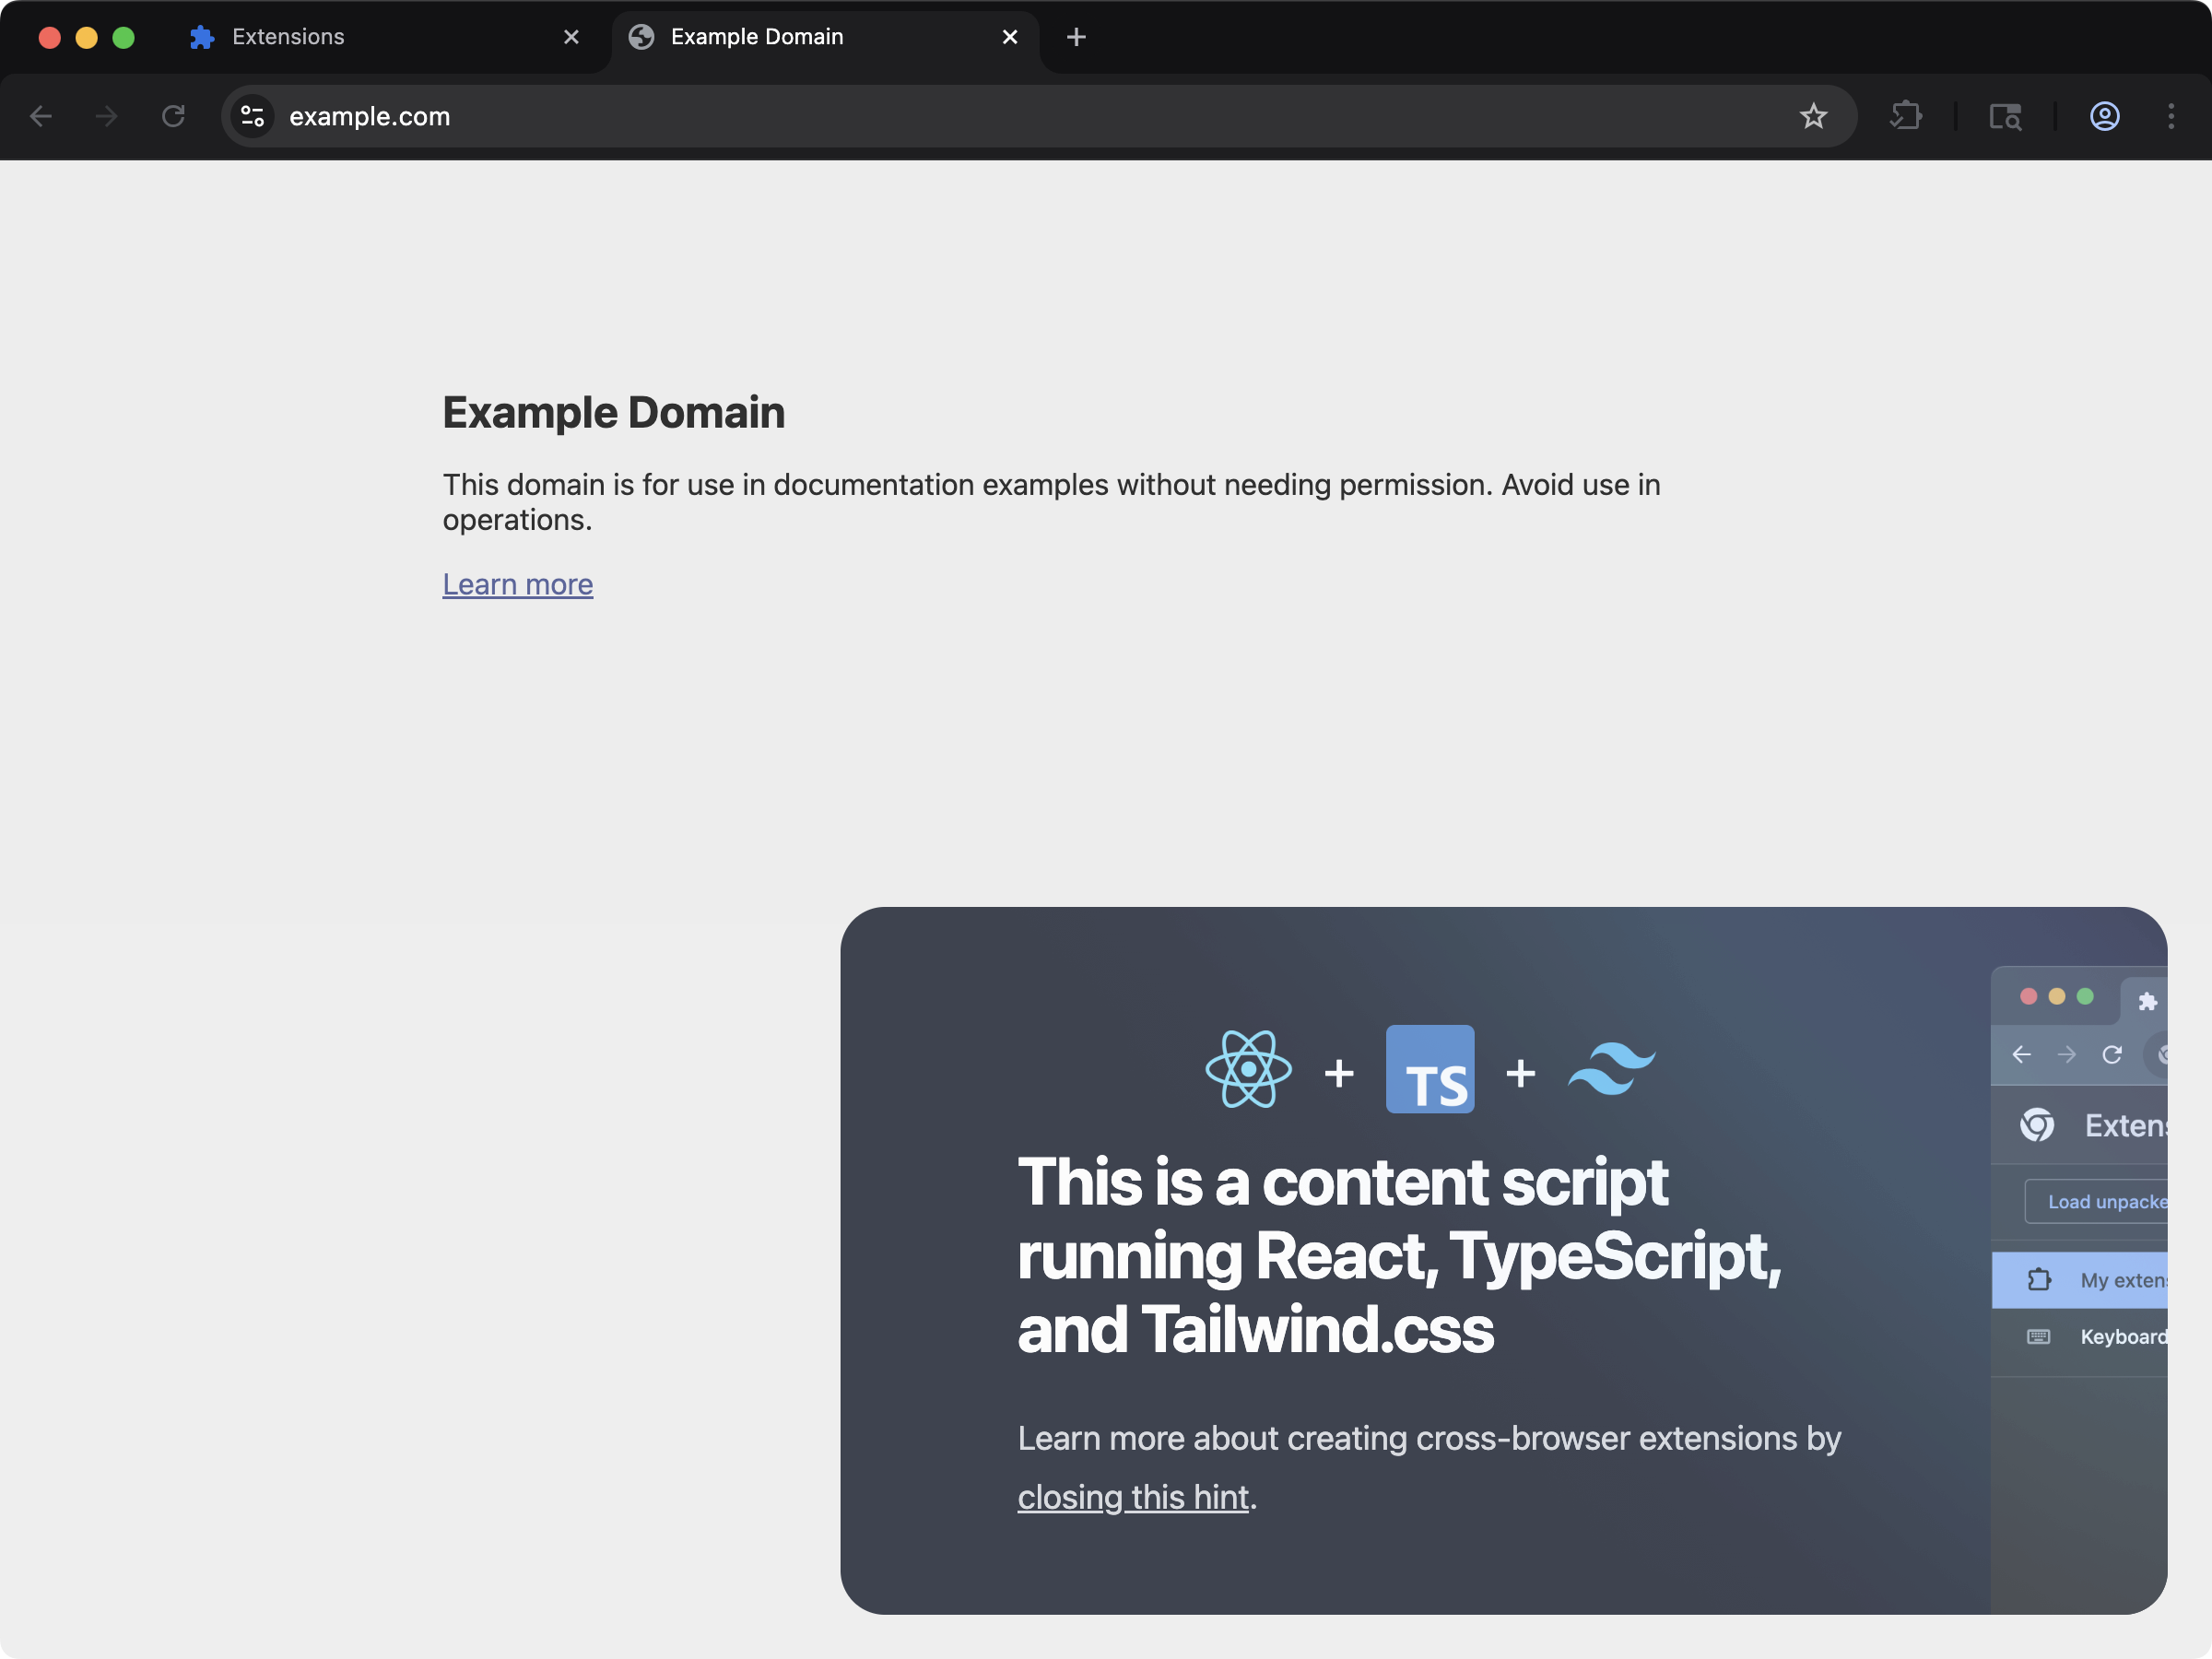Open the Extensions puzzle-piece menu
The height and width of the screenshot is (1659, 2212).
coord(1906,116)
